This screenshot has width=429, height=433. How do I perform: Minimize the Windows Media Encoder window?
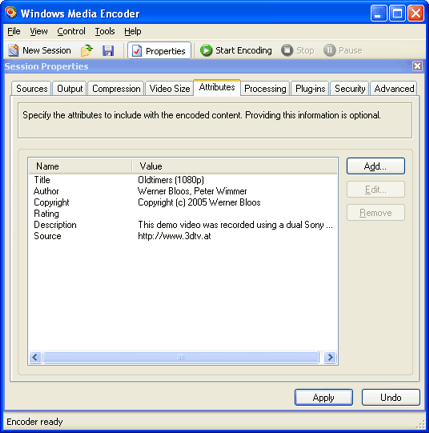[379, 14]
